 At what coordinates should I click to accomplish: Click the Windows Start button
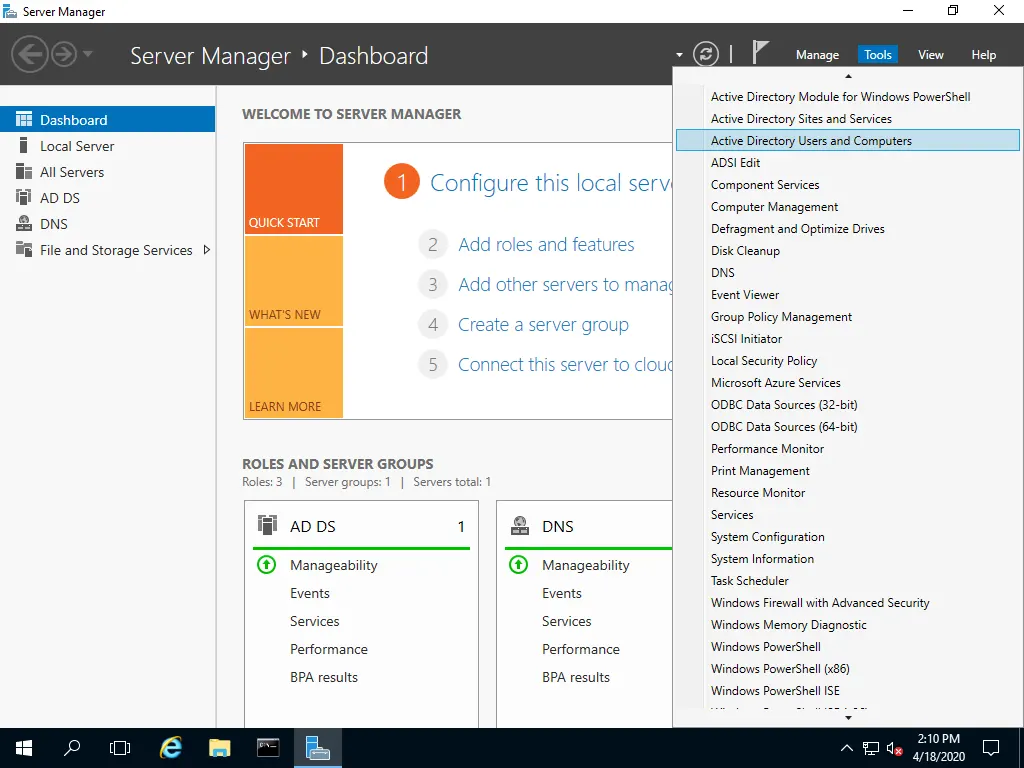pos(24,748)
